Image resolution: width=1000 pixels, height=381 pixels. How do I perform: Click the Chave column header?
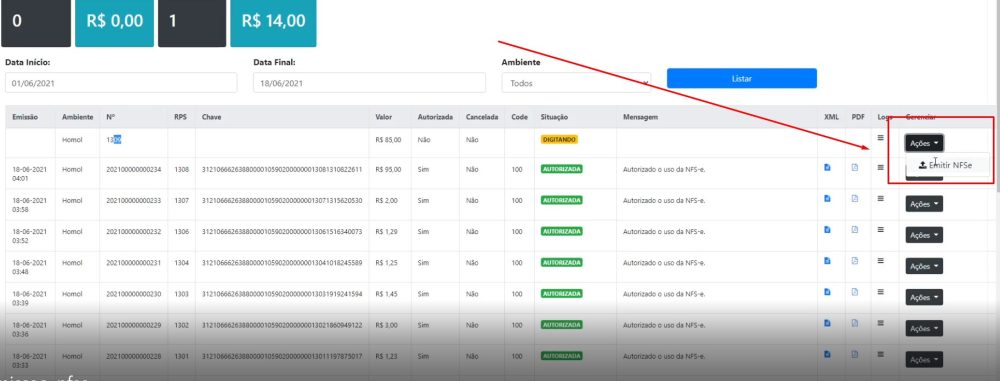tap(212, 117)
